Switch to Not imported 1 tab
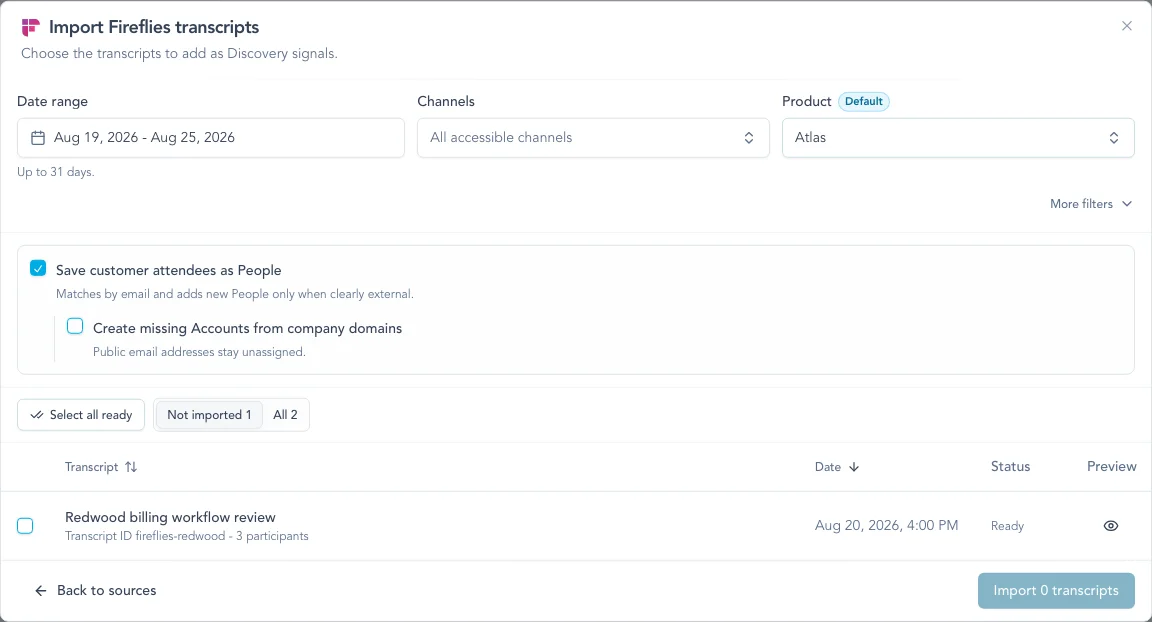Screen dimensions: 1152x622 pos(209,415)
